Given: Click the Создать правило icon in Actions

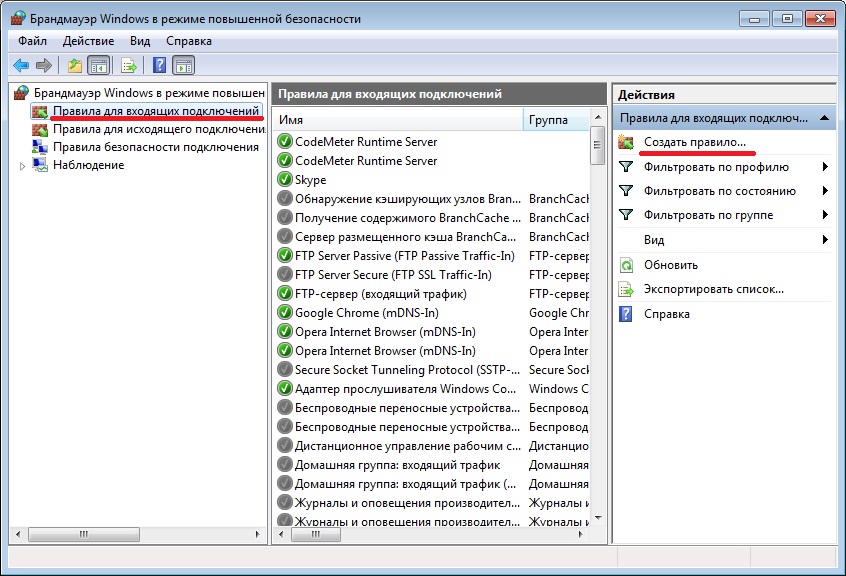Looking at the screenshot, I should coord(626,142).
